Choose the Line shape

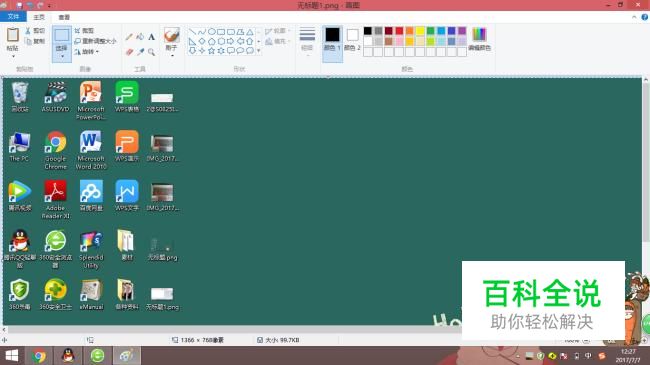(x=192, y=32)
